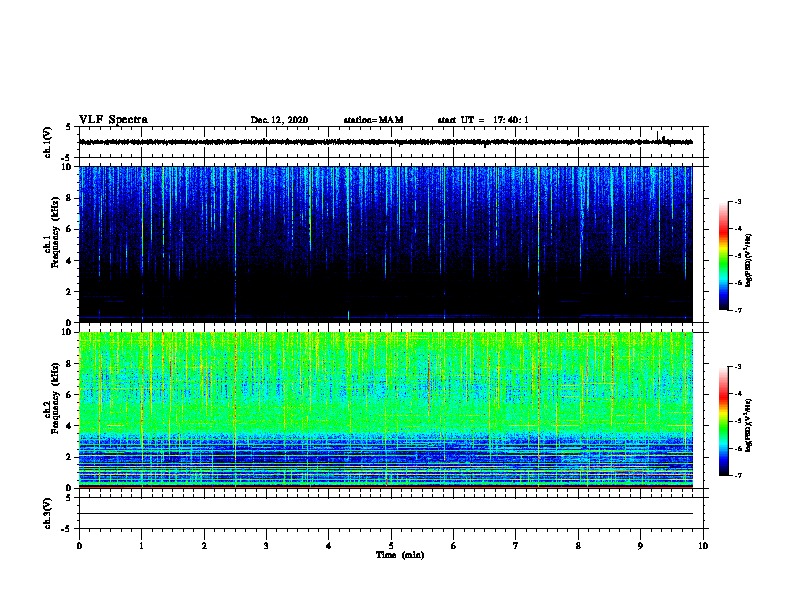Click time axis tick label "2"

coord(204,545)
